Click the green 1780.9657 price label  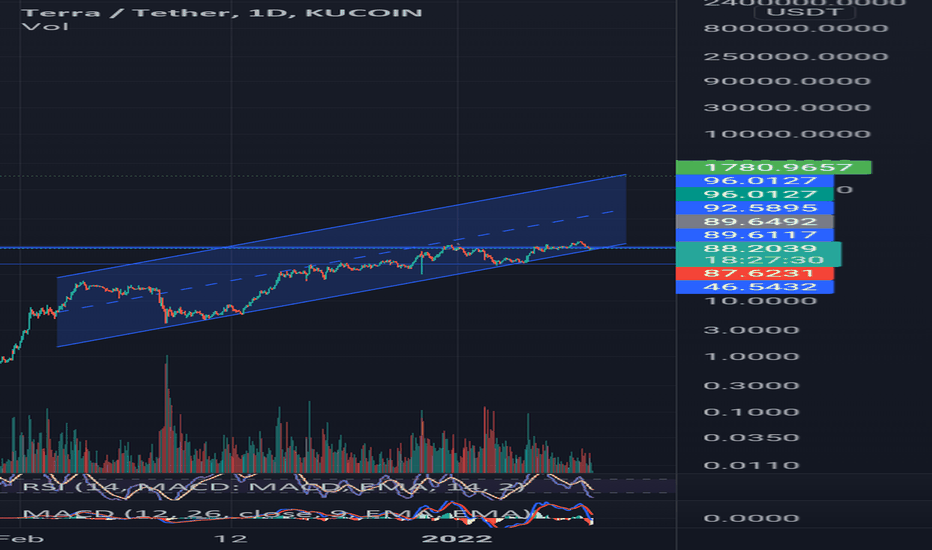[x=773, y=167]
